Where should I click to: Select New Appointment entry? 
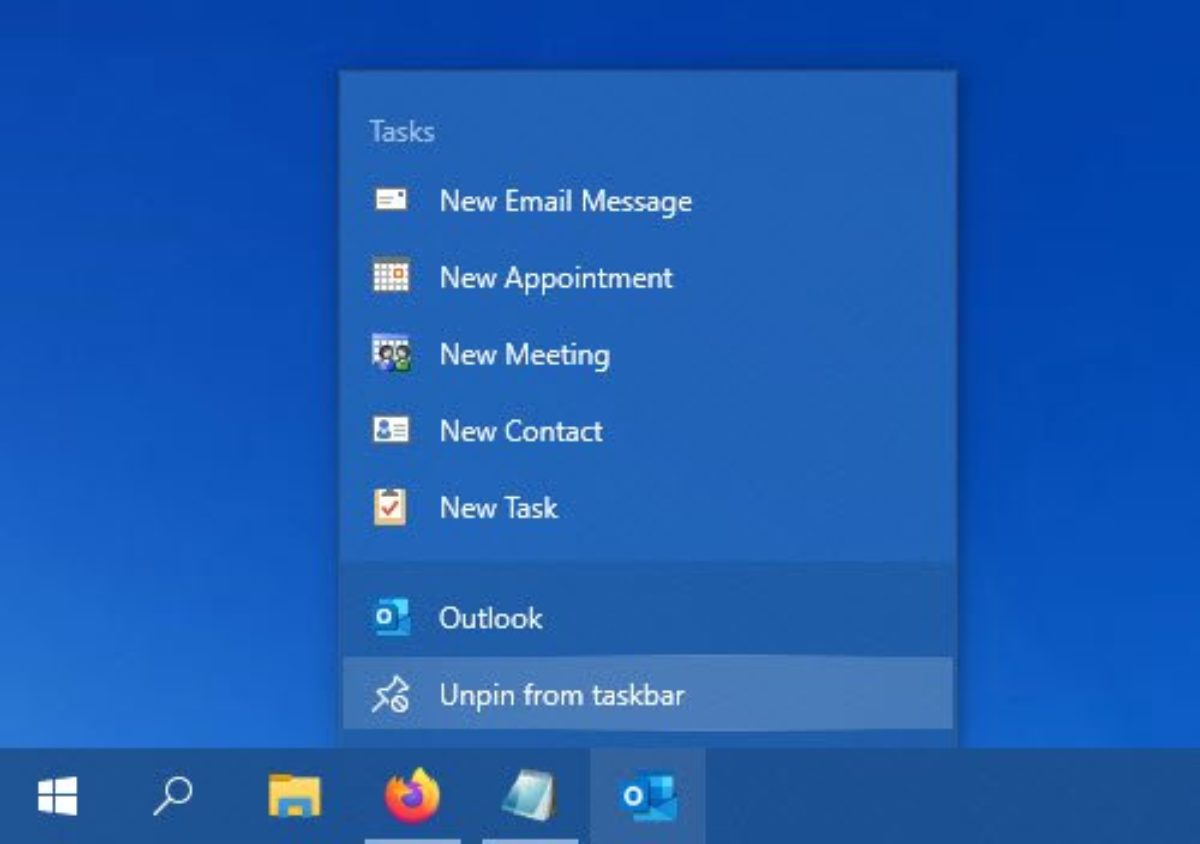[648, 277]
